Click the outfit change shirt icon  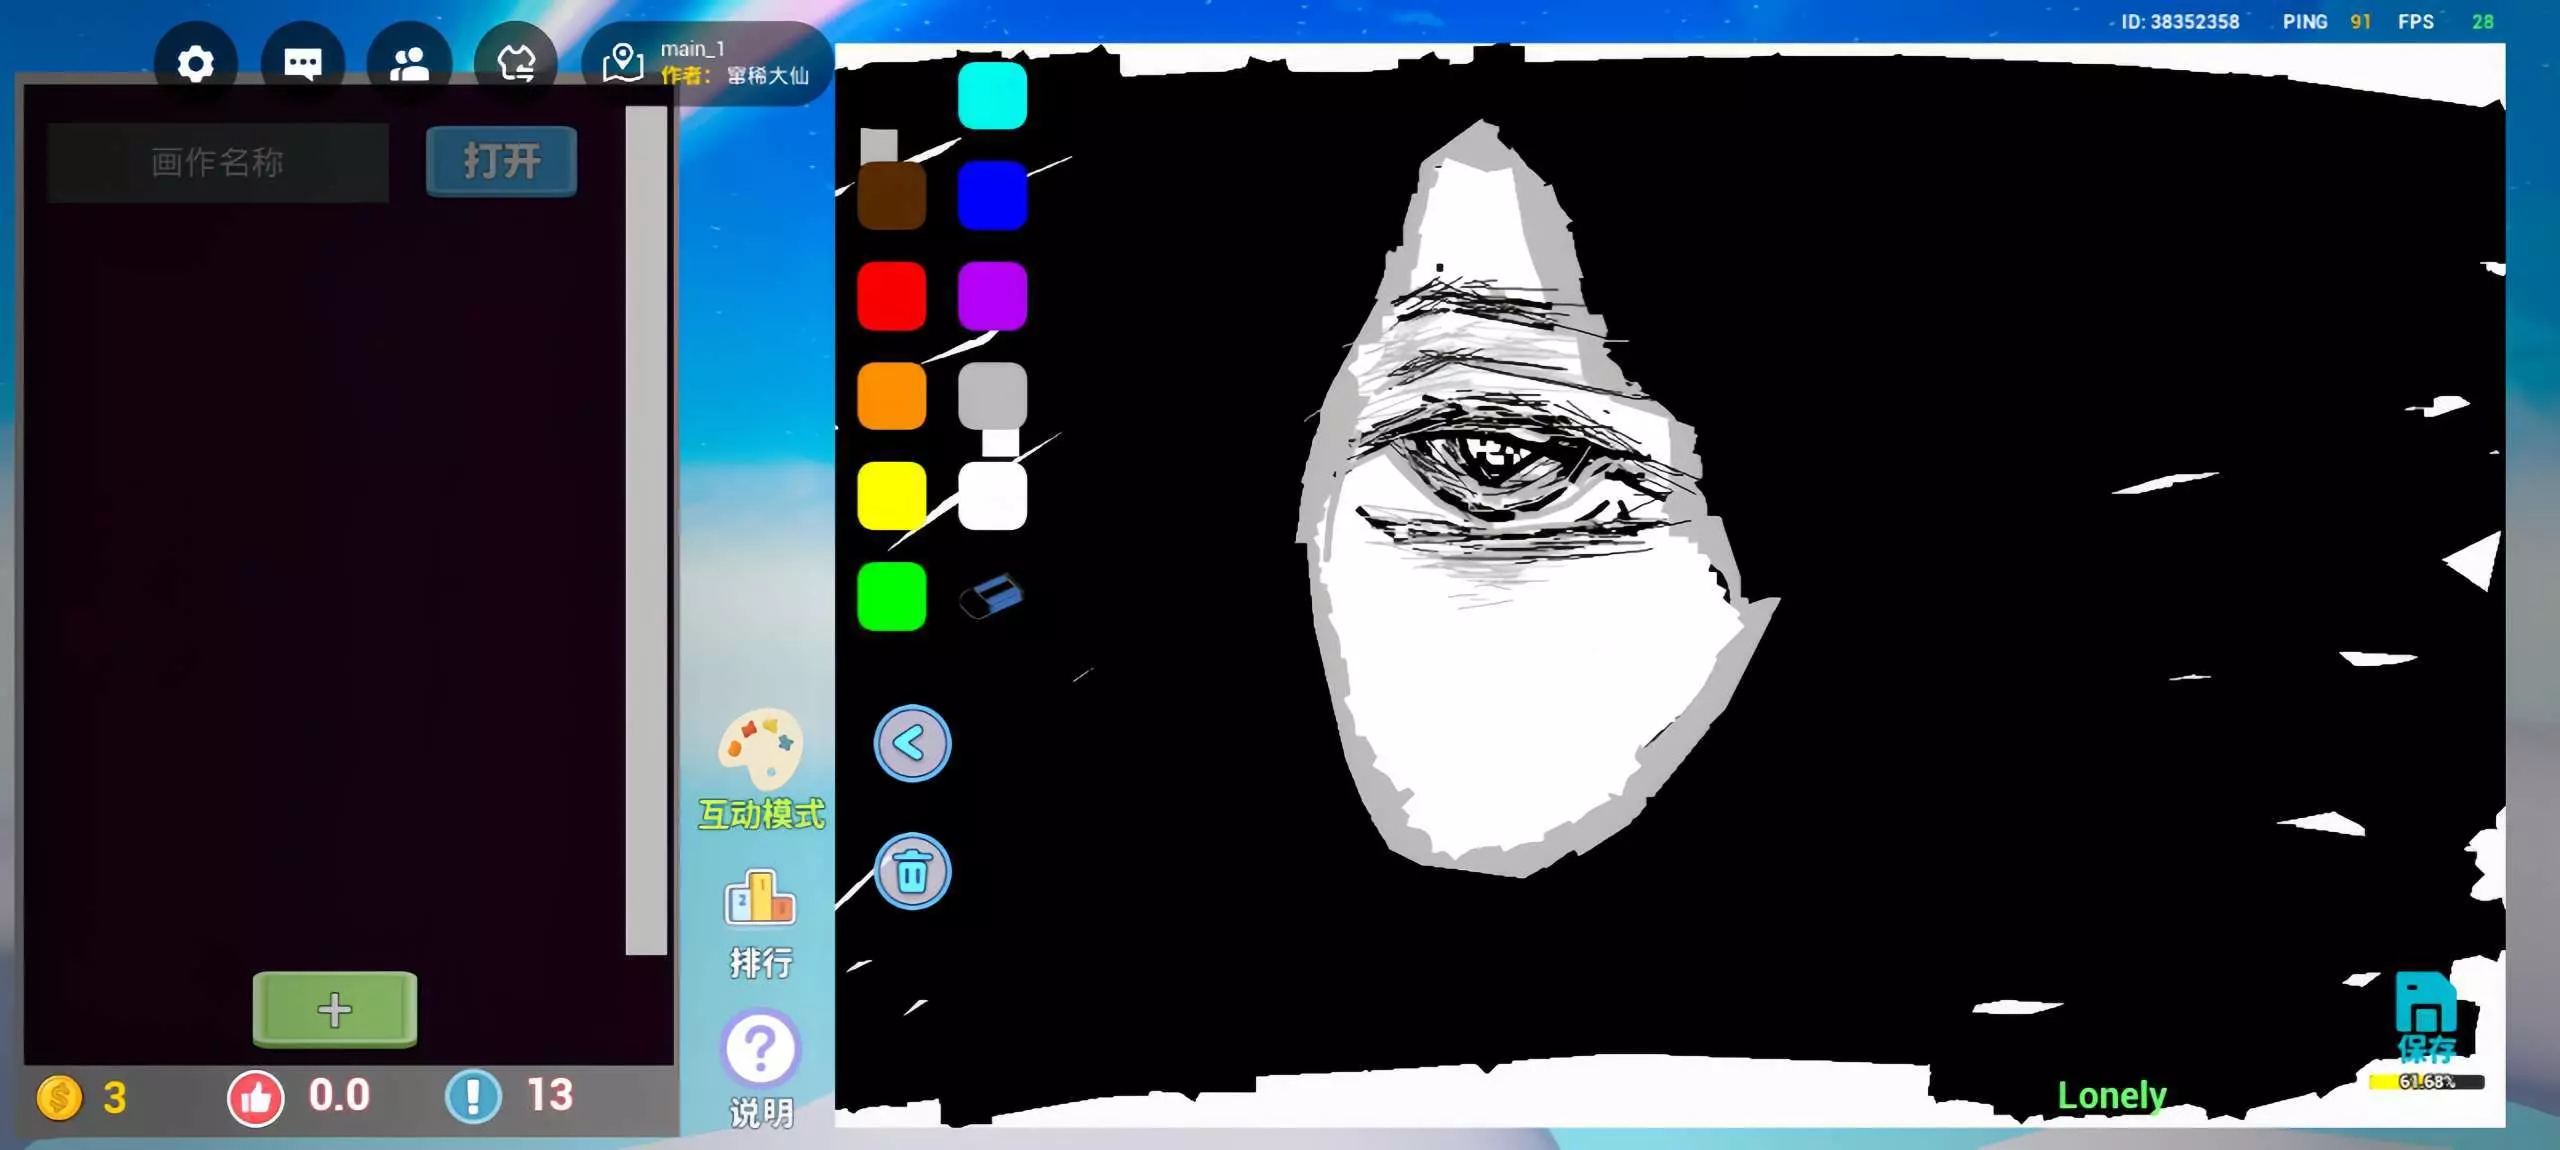tap(516, 64)
